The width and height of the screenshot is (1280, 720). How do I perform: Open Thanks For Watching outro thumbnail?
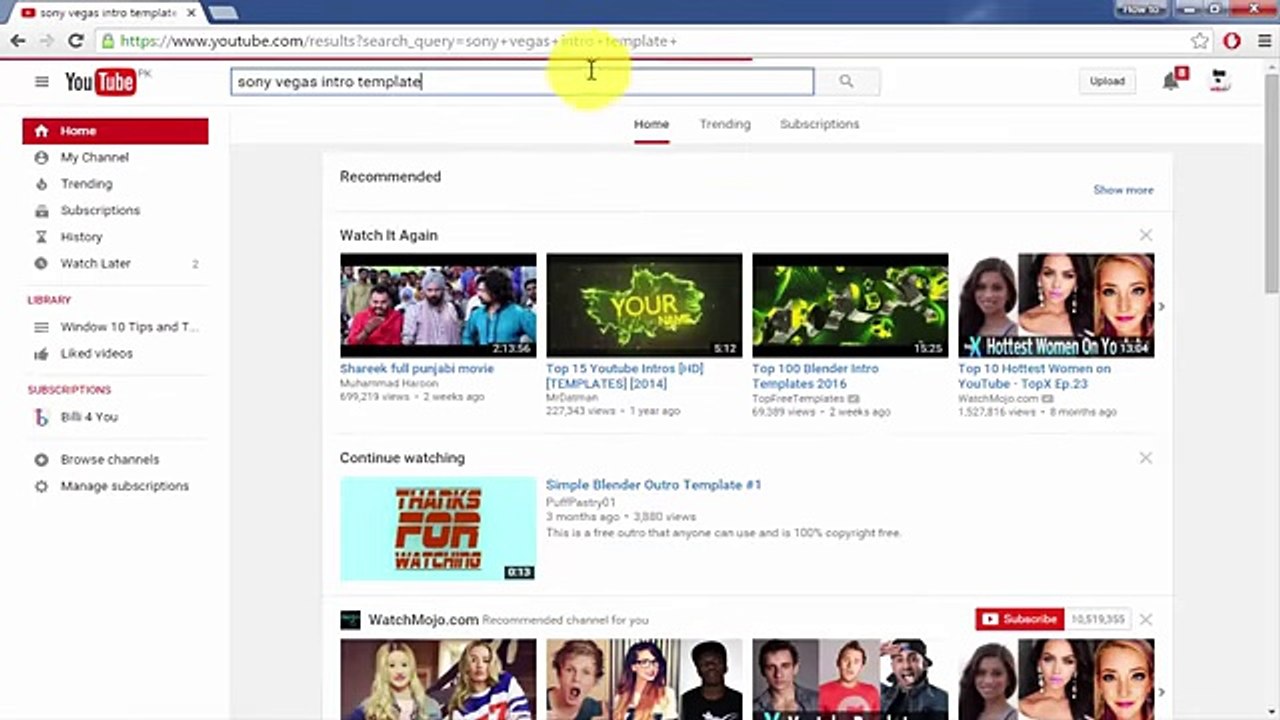click(x=438, y=528)
